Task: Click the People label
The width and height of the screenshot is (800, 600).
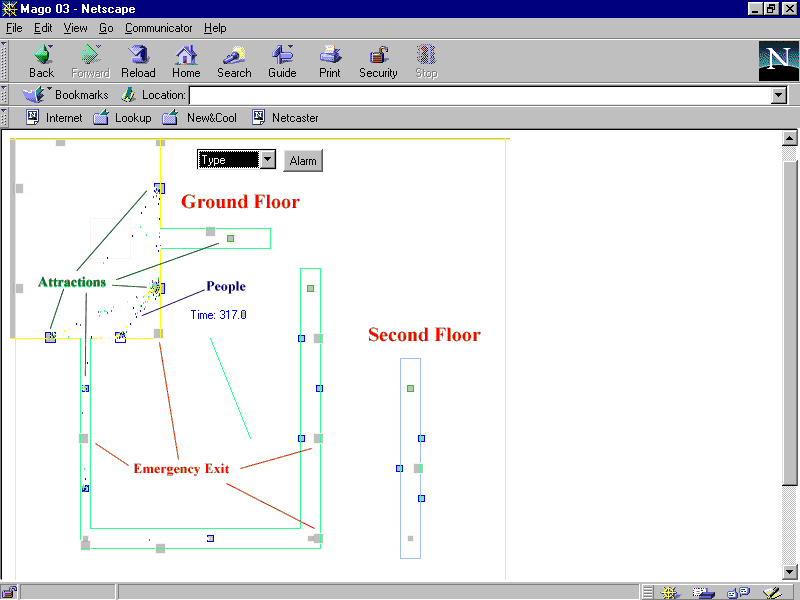Action: pyautogui.click(x=226, y=286)
